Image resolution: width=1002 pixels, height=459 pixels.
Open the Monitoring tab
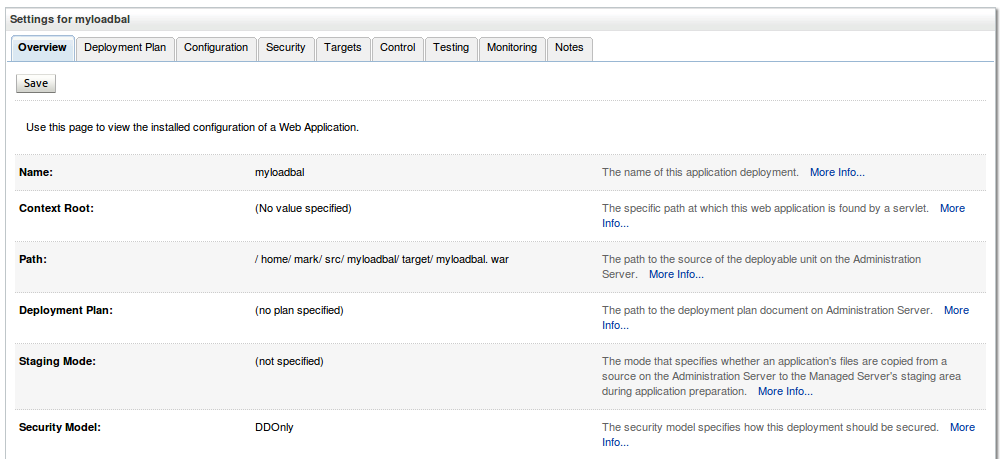click(512, 48)
